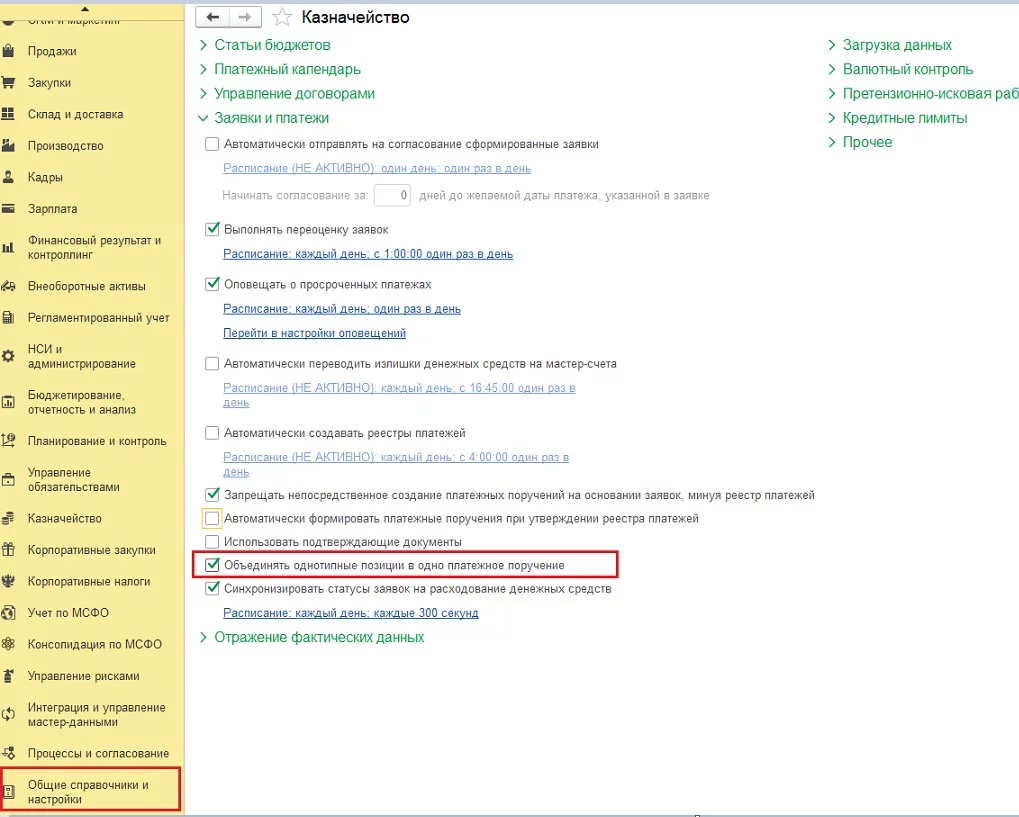Check Использовать подтверждающие документы
Viewport: 1019px width, 817px height.
(x=212, y=541)
